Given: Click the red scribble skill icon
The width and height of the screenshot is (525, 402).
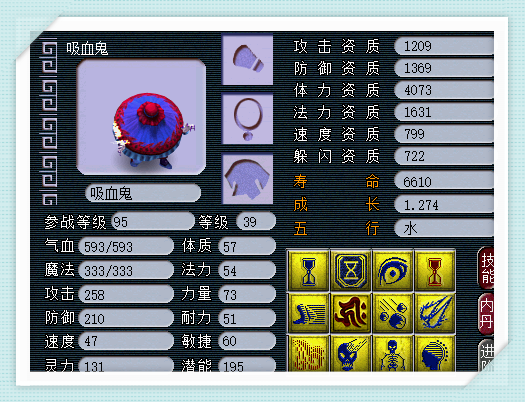Looking at the screenshot, I should pyautogui.click(x=308, y=353).
